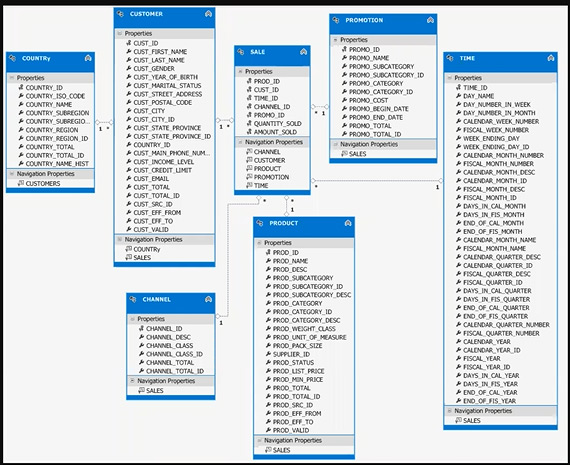This screenshot has height=465, width=570.
Task: Click the entity icon in the SALE header
Action: click(241, 52)
